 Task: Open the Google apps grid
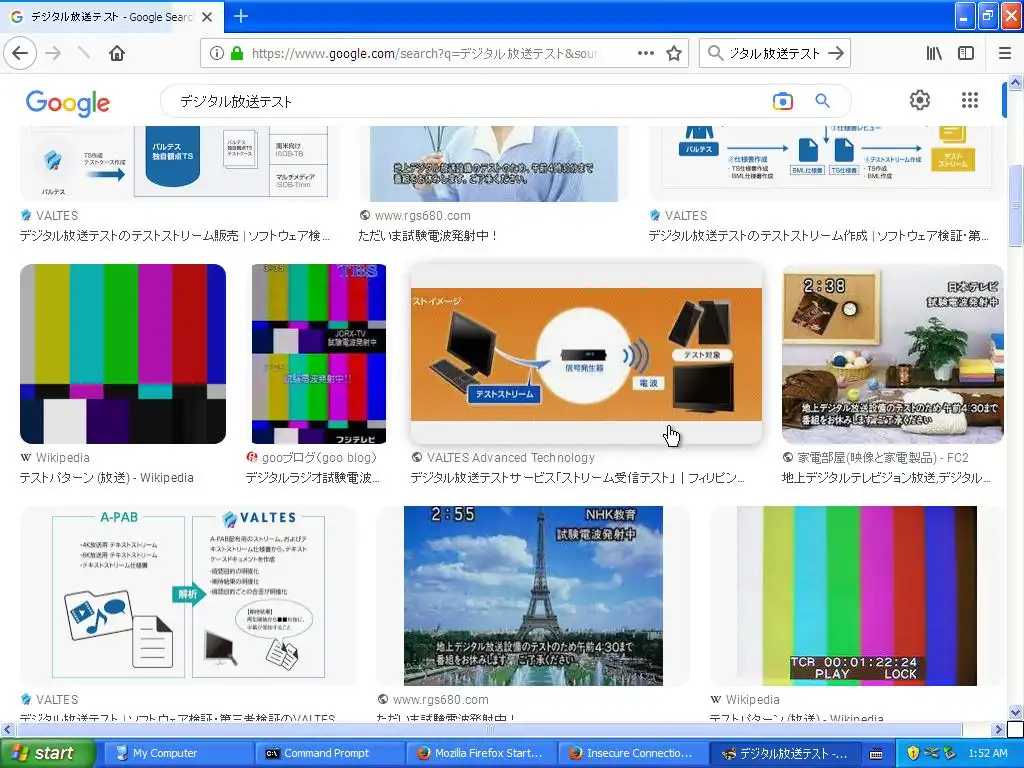click(970, 100)
